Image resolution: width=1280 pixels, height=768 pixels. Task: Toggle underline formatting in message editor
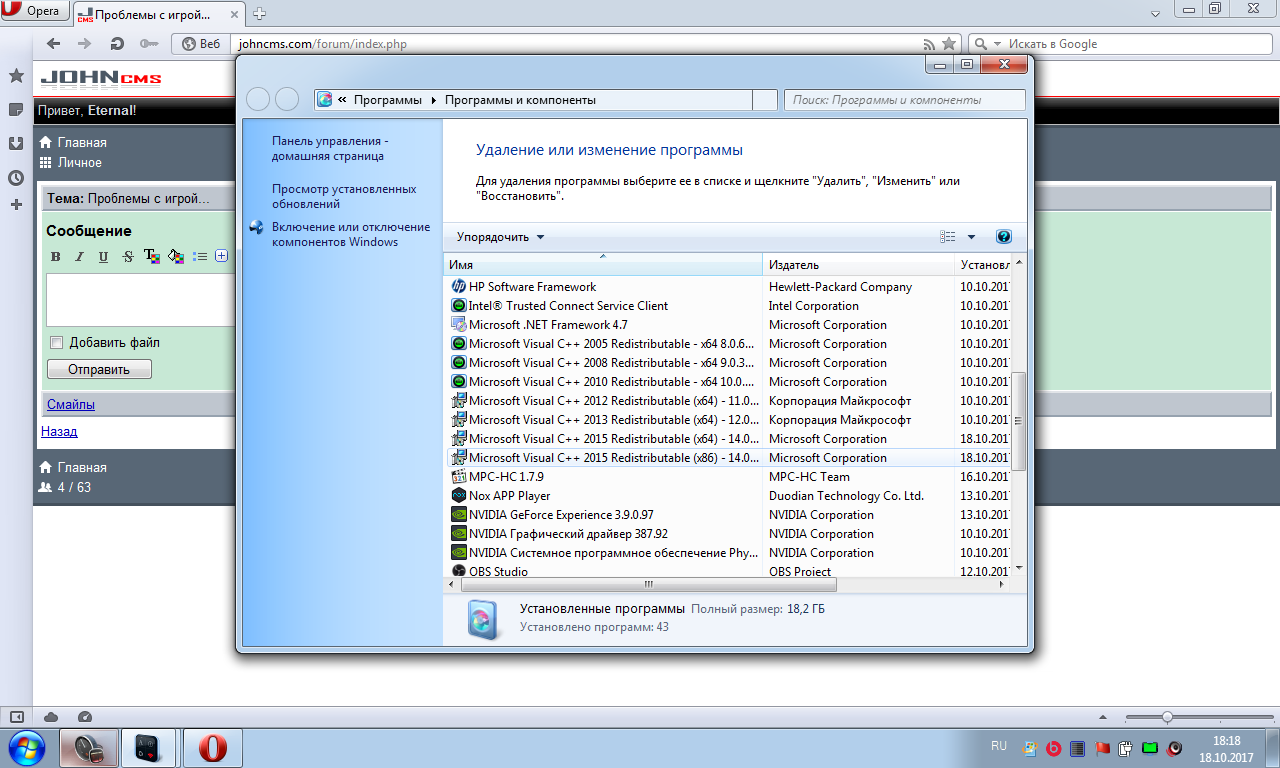pyautogui.click(x=104, y=257)
